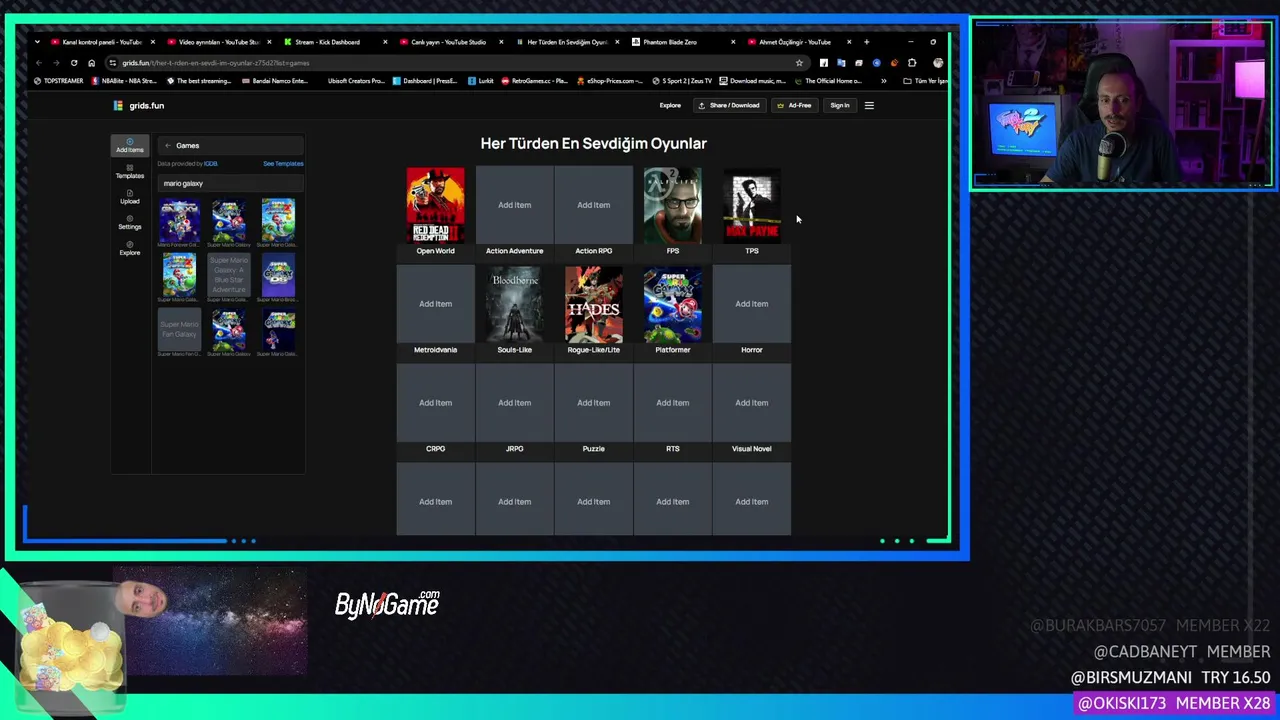The width and height of the screenshot is (1280, 720).
Task: Open the Download music bookmark
Action: tap(752, 81)
